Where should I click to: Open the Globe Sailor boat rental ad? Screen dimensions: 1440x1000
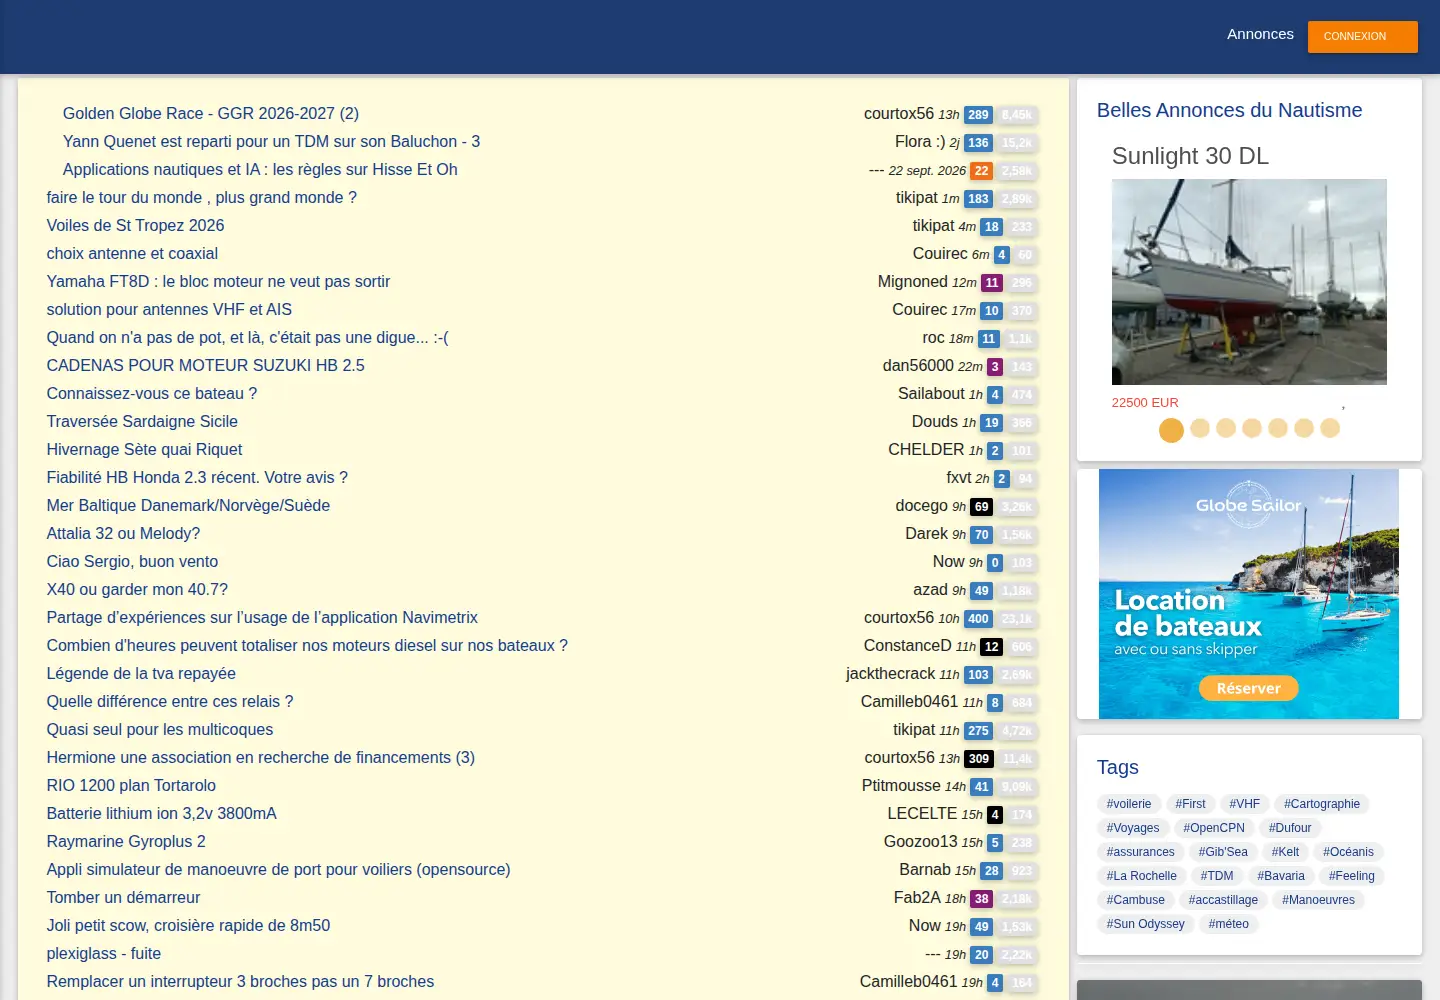[1249, 594]
